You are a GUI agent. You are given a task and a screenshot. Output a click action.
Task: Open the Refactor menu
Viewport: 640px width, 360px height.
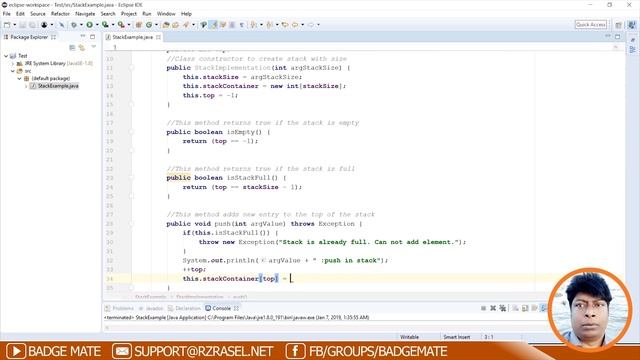[x=60, y=14]
